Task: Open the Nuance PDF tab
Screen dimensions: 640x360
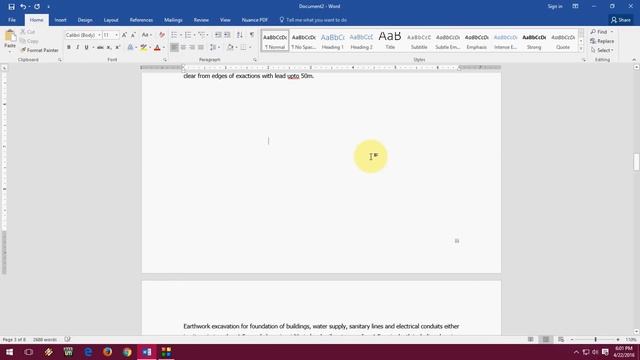Action: [x=255, y=20]
